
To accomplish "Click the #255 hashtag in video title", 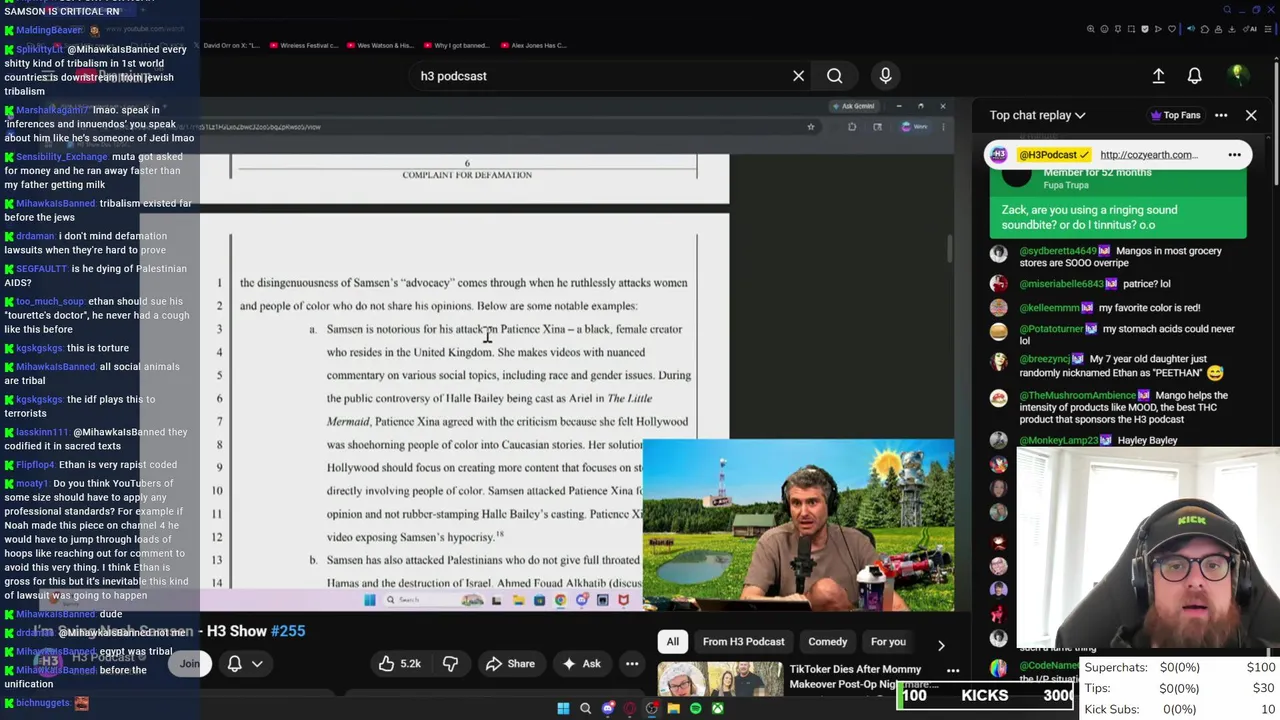I will pos(288,631).
